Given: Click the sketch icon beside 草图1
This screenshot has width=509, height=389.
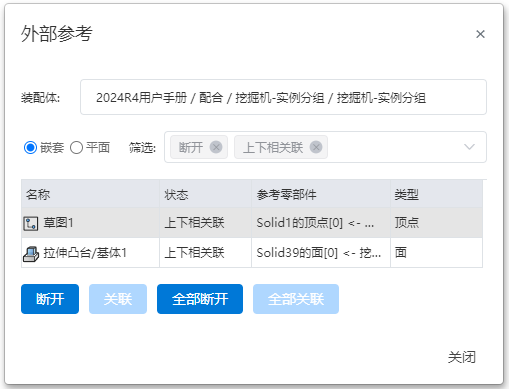Looking at the screenshot, I should tap(31, 223).
